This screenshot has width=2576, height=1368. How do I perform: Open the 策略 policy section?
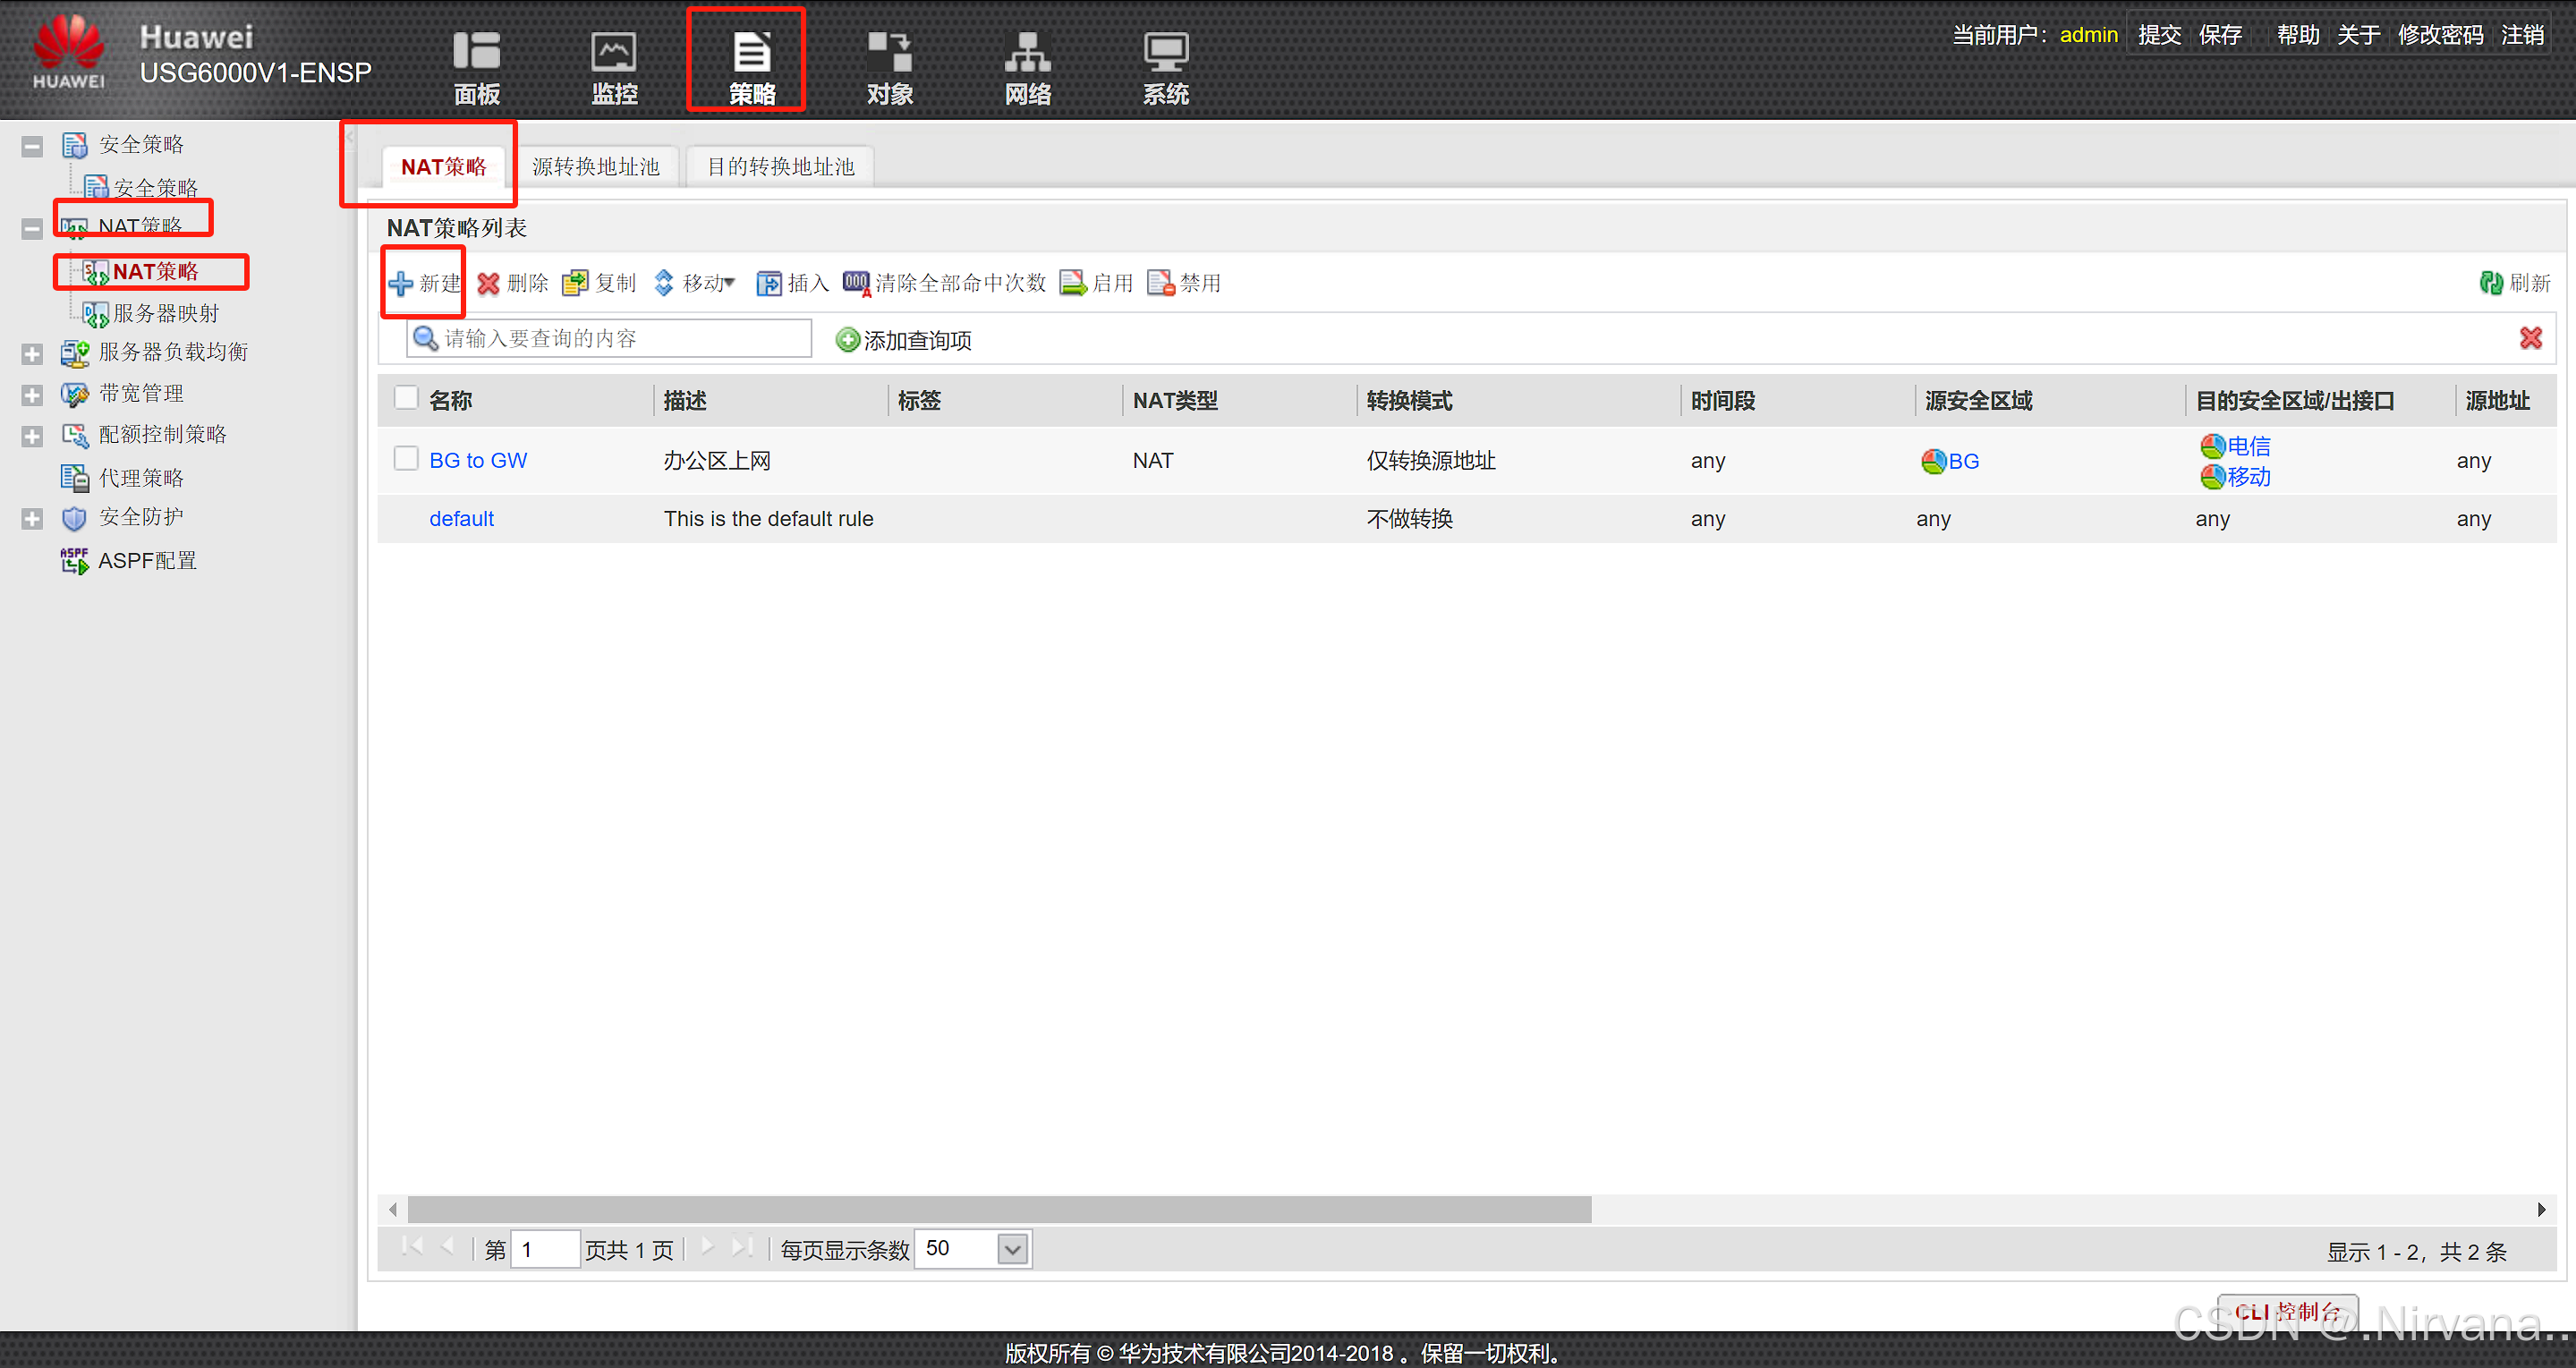point(751,67)
